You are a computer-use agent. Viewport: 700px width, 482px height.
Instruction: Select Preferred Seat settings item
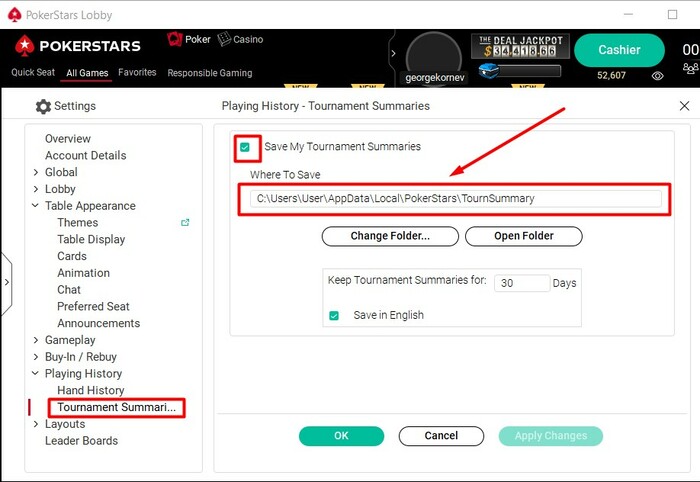click(x=93, y=307)
